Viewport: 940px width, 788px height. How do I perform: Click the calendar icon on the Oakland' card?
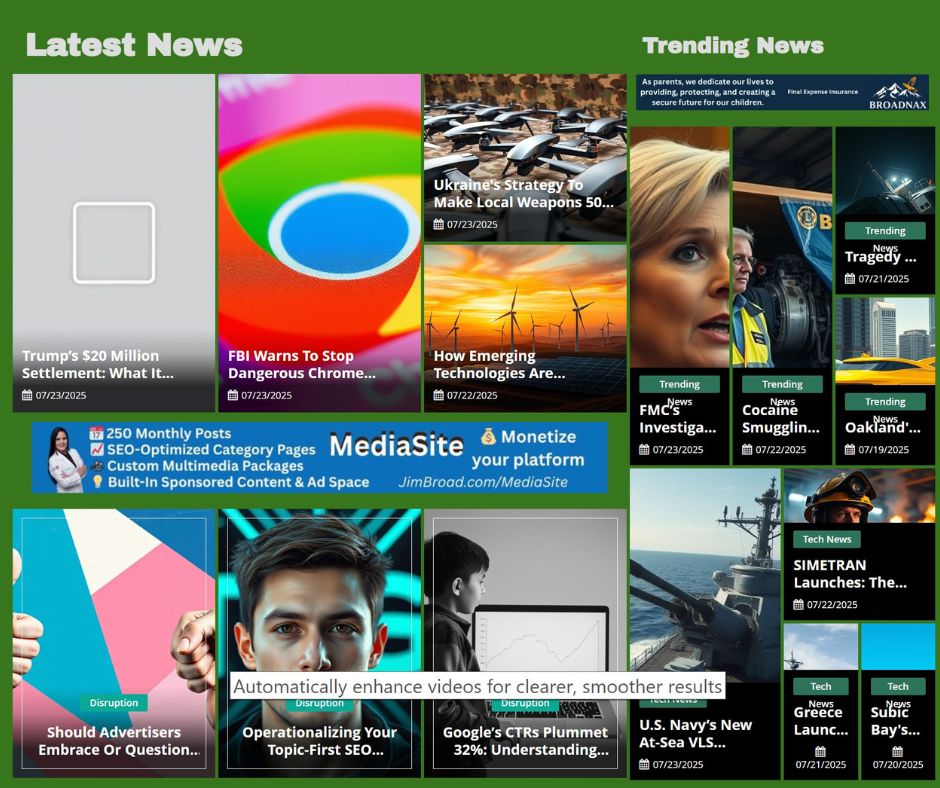[849, 450]
